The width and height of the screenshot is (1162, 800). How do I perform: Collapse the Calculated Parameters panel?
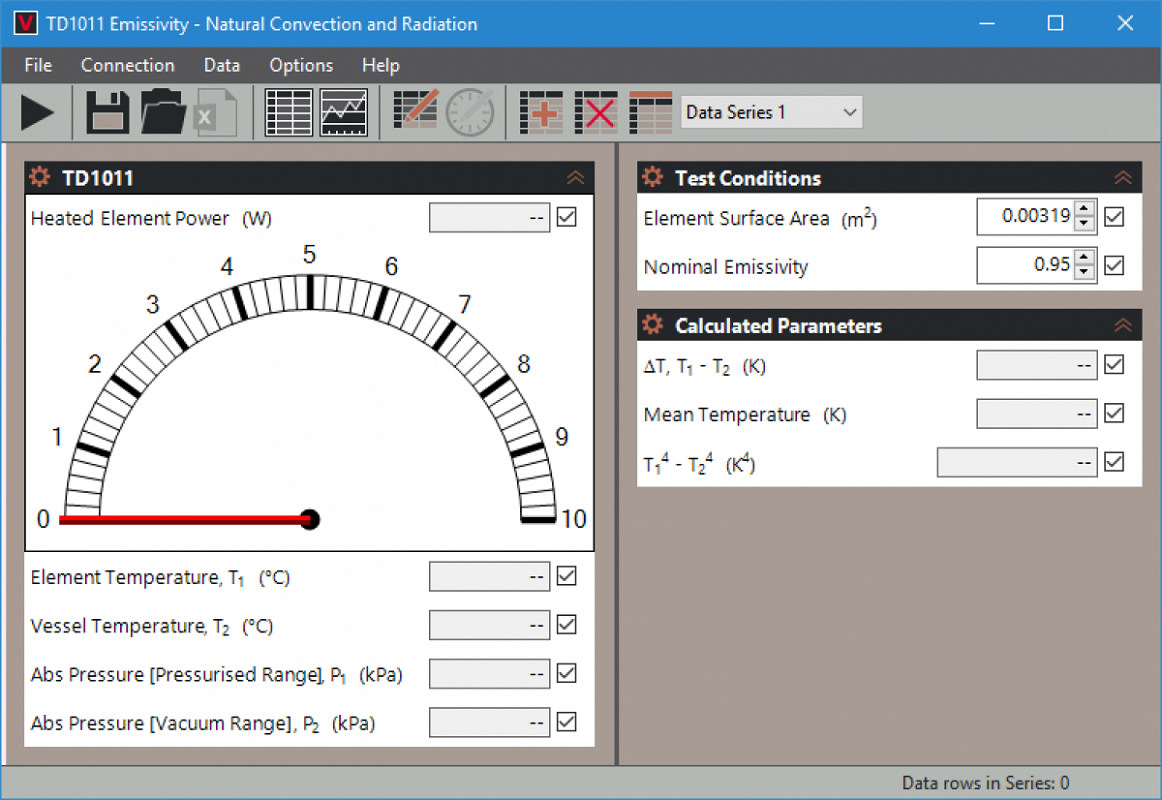pos(1123,325)
